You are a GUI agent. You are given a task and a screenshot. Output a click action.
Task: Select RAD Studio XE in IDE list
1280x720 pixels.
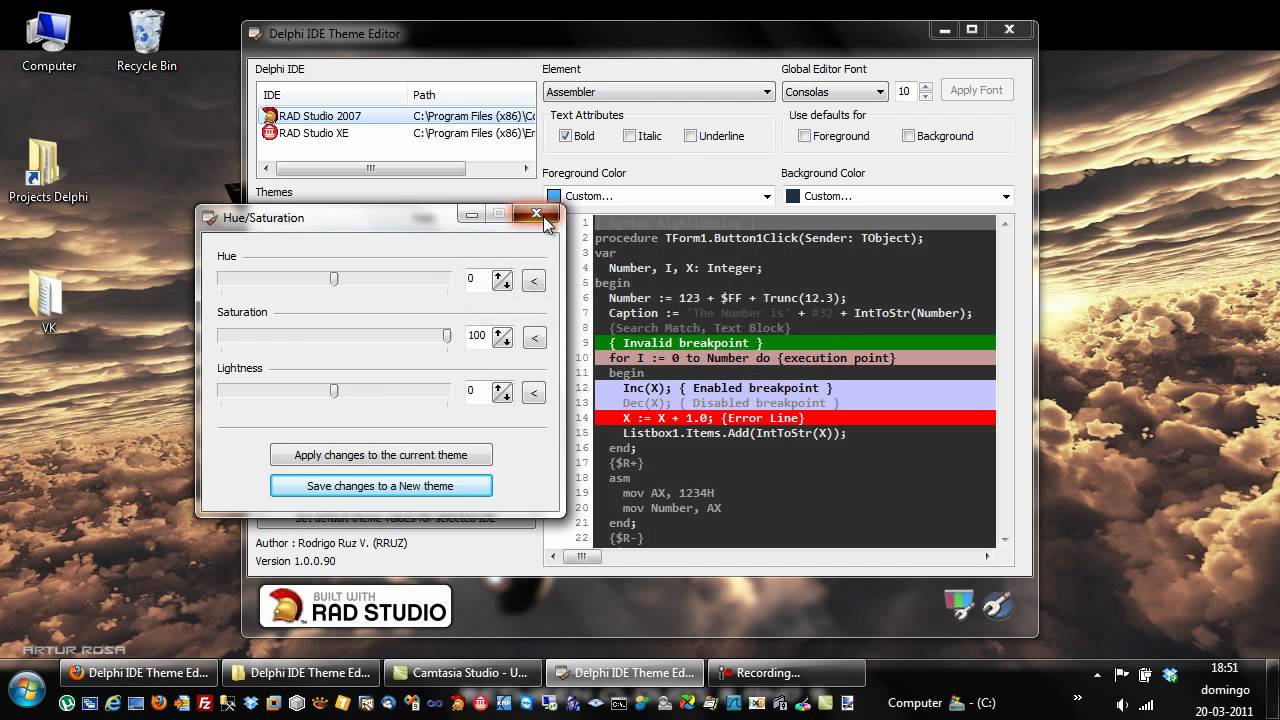[397, 133]
